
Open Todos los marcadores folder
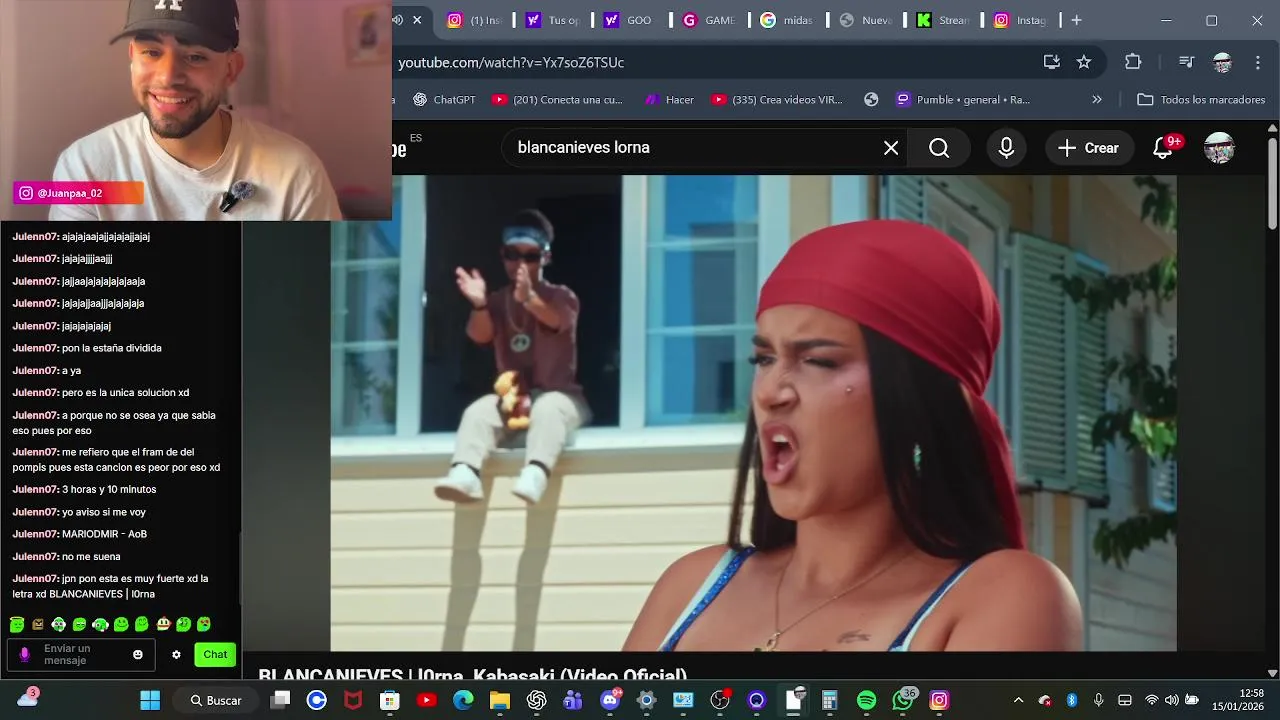pos(1201,100)
